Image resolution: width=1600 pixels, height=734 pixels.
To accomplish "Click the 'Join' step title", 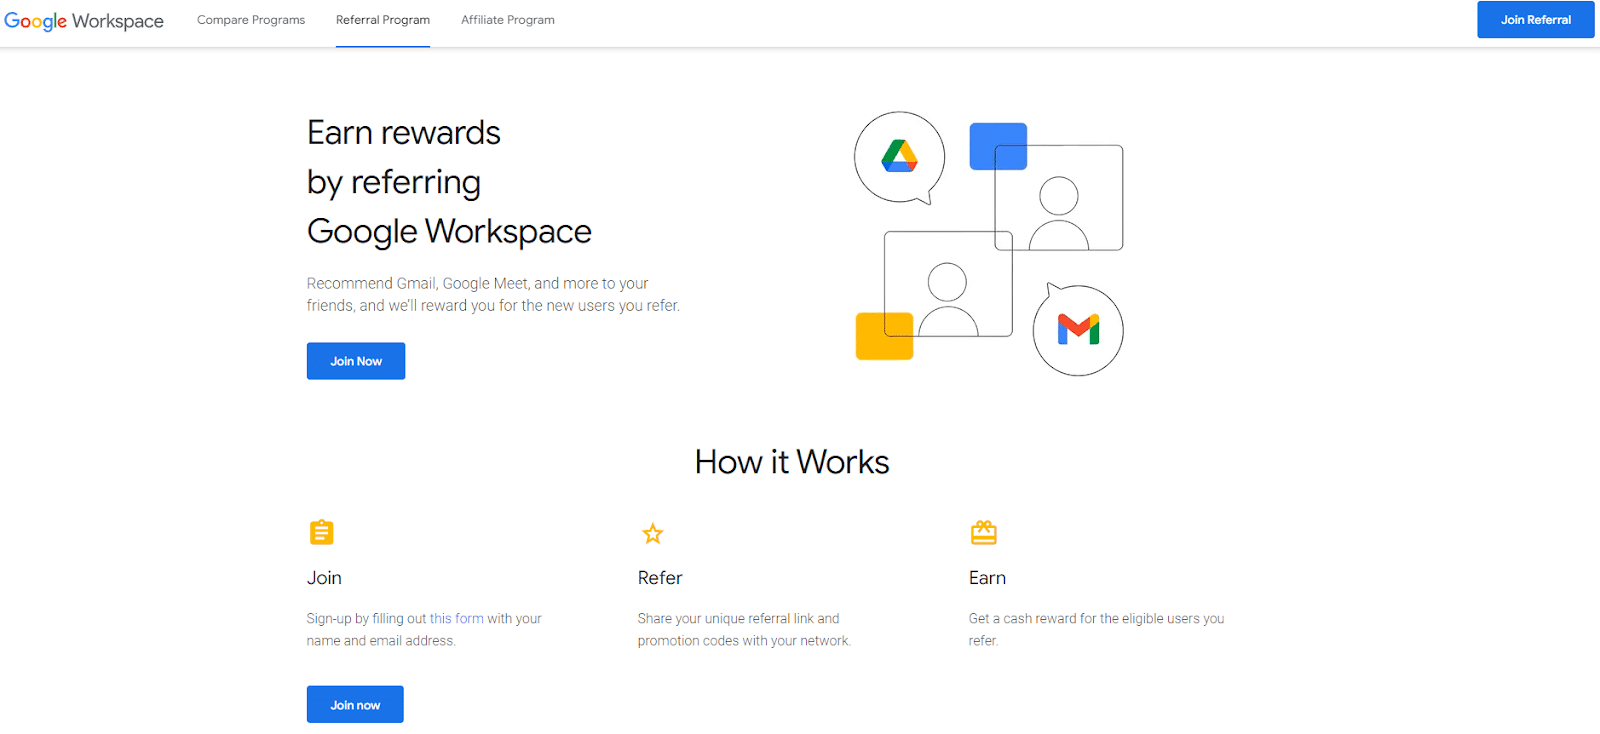I will (324, 578).
